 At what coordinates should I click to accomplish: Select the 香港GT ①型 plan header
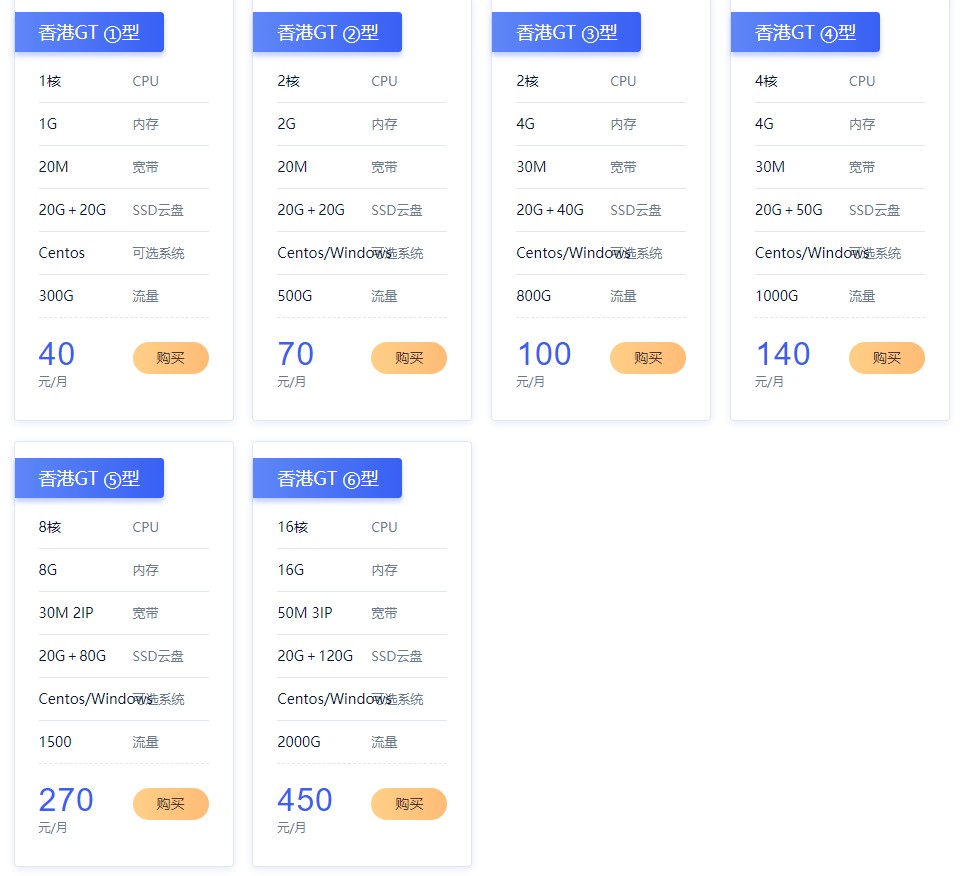[x=88, y=31]
